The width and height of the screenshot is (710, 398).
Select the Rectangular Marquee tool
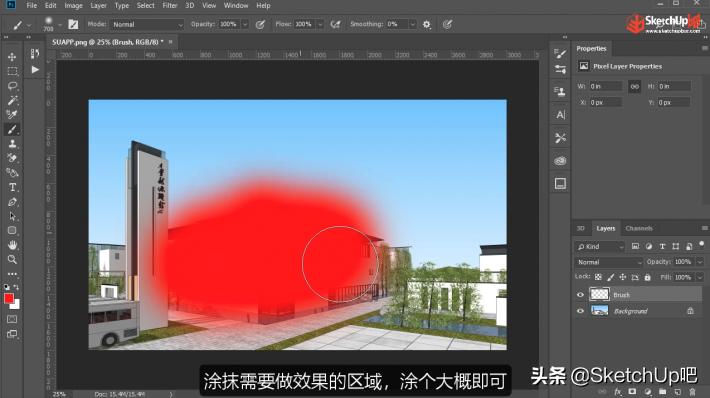click(12, 72)
